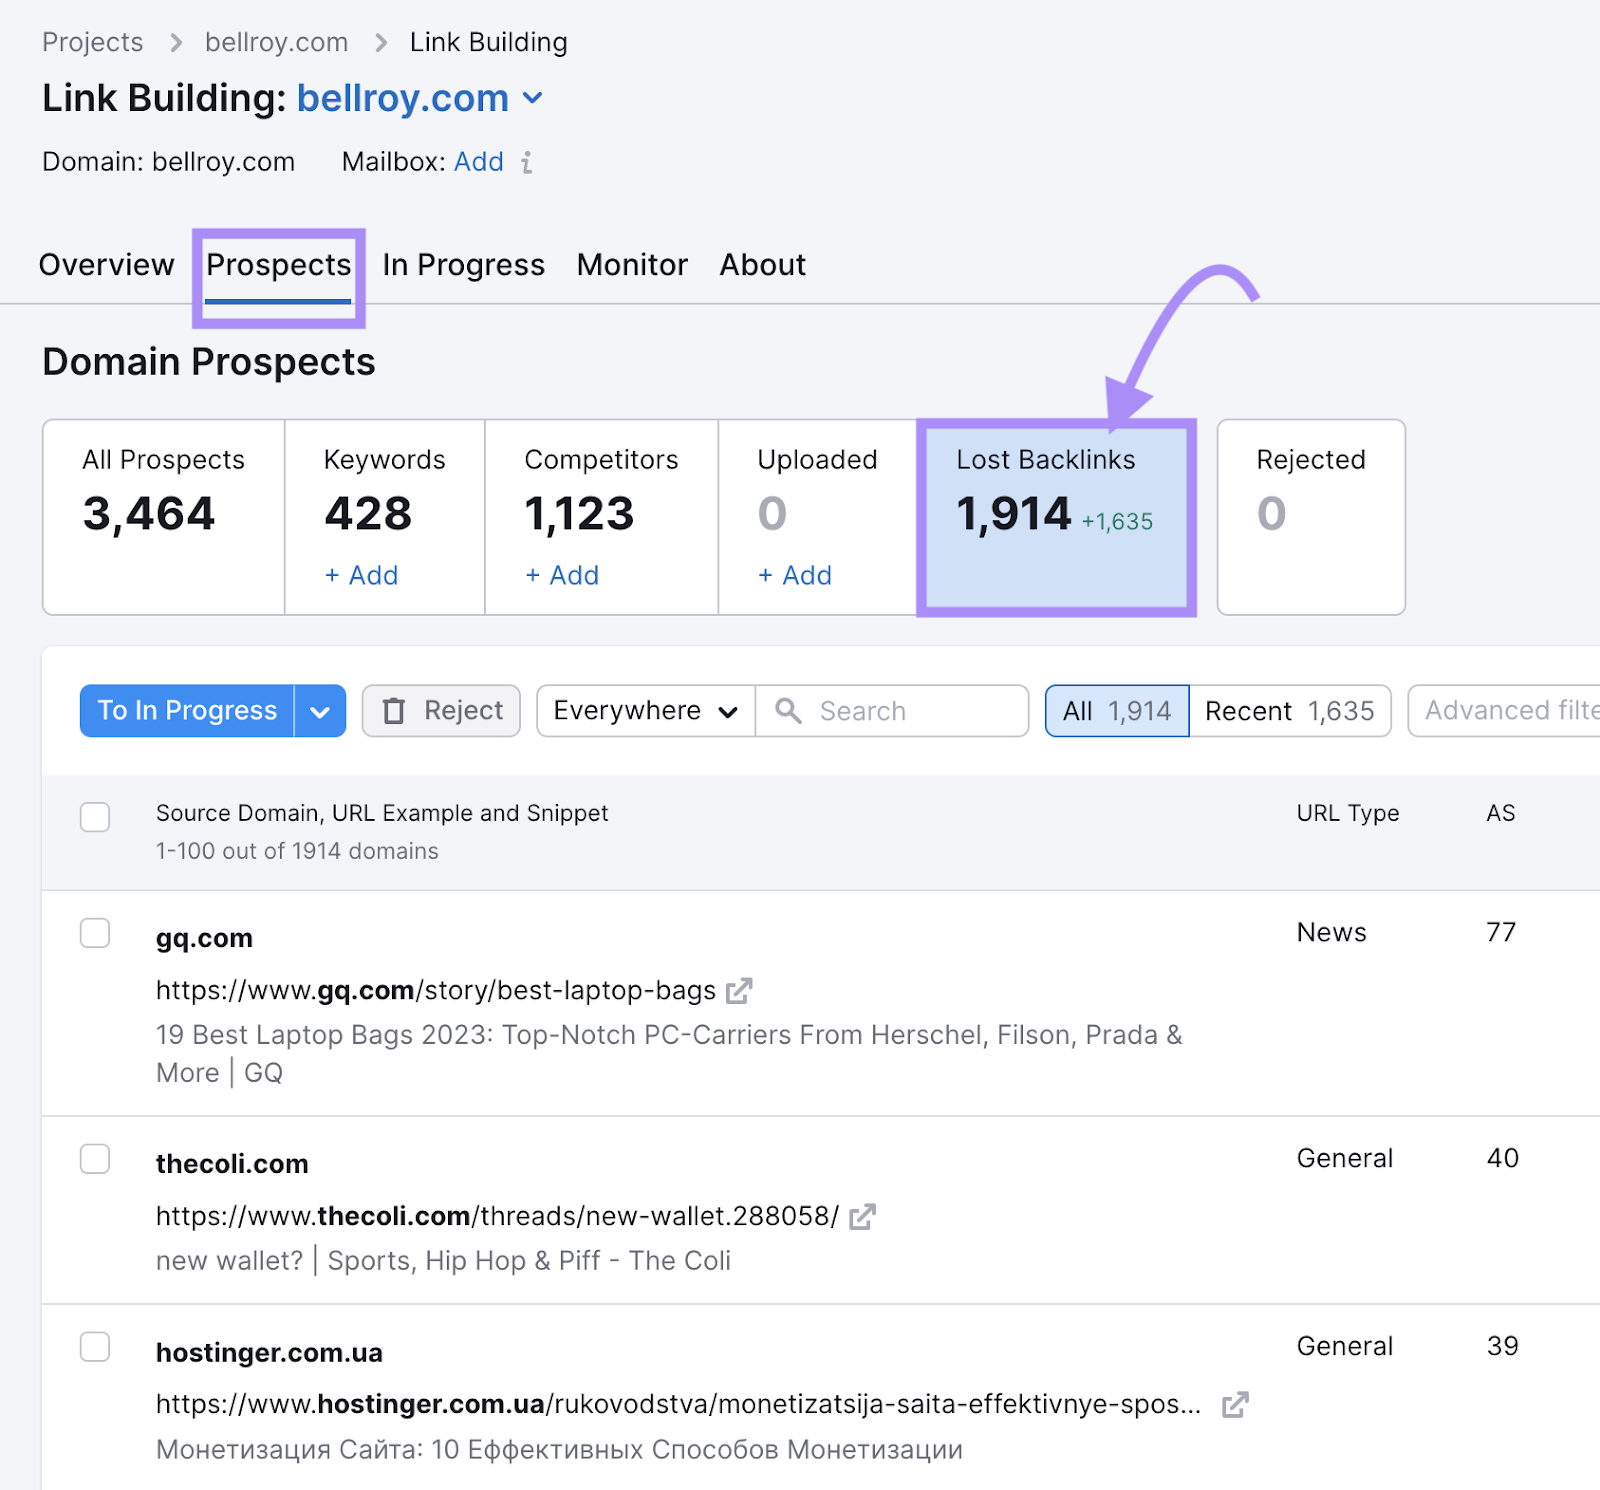1600x1490 pixels.
Task: Switch to the In Progress tab
Action: click(464, 265)
